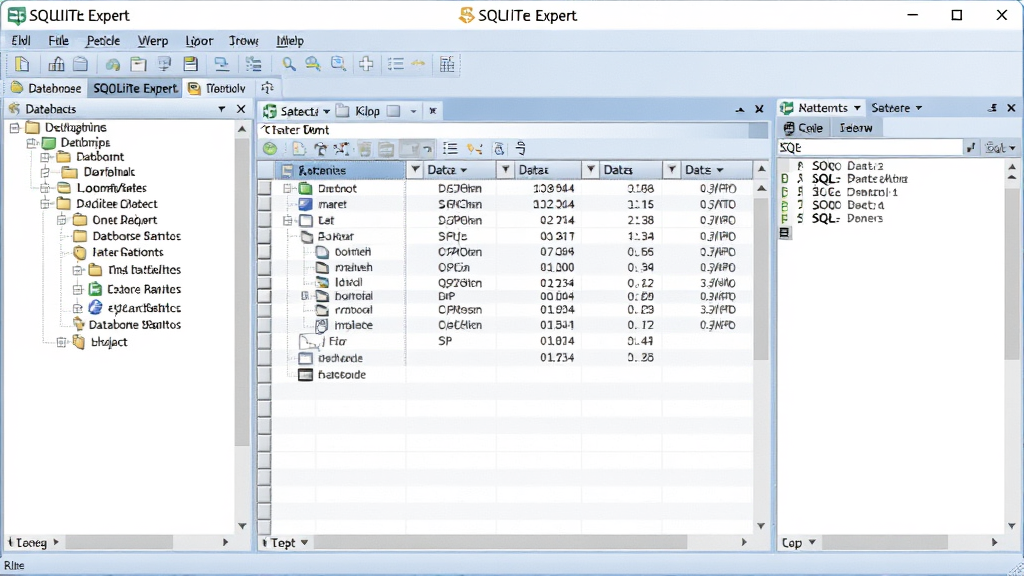The image size is (1024, 576).
Task: Tick the row selector box for Fior
Action: click(264, 341)
